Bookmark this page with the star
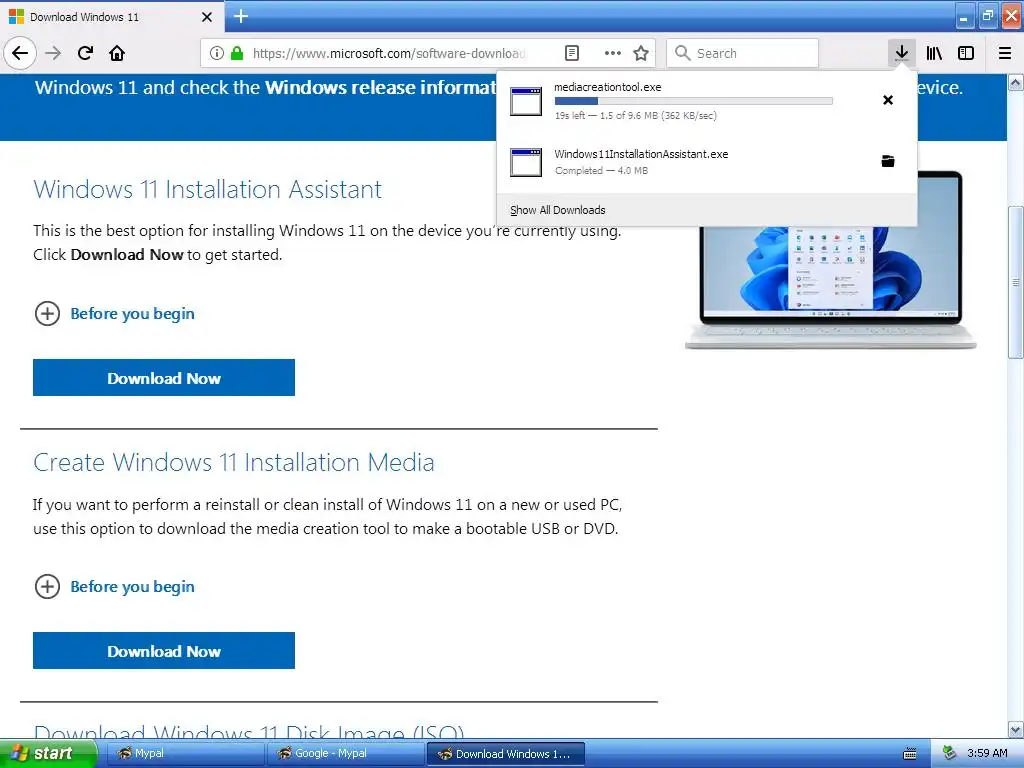The width and height of the screenshot is (1024, 768). pyautogui.click(x=641, y=53)
